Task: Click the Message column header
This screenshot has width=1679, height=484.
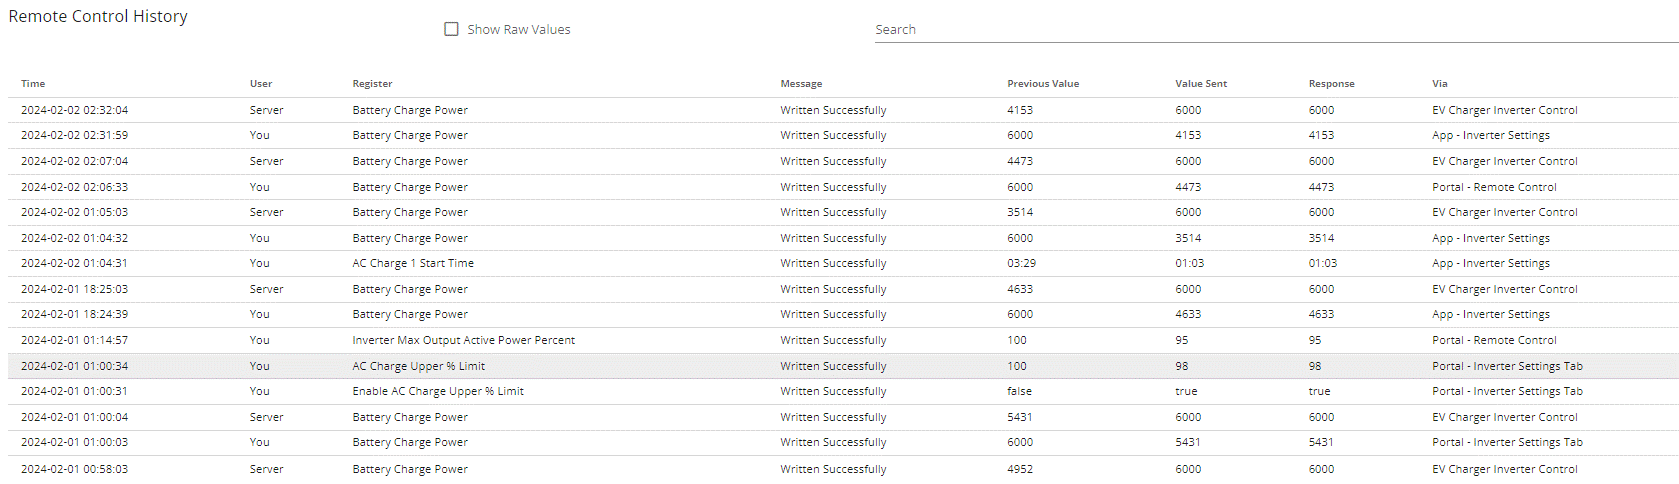Action: (801, 84)
